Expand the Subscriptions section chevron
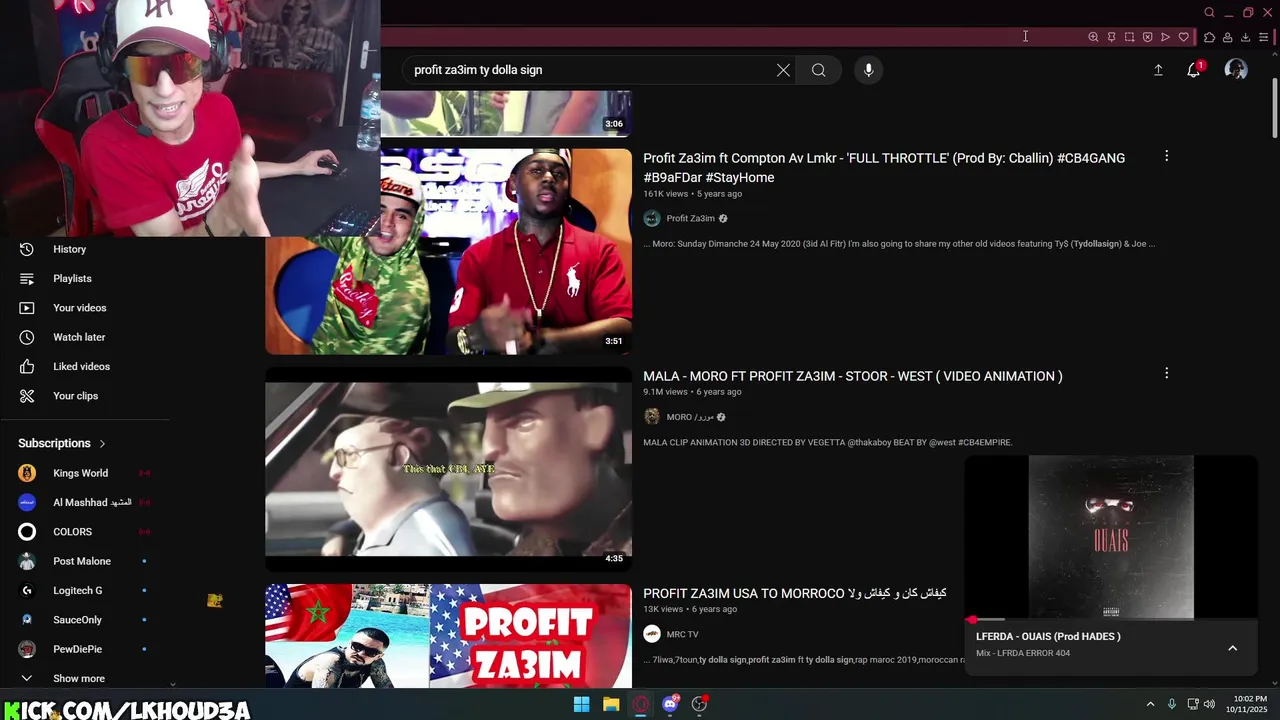Image resolution: width=1280 pixels, height=720 pixels. (102, 443)
